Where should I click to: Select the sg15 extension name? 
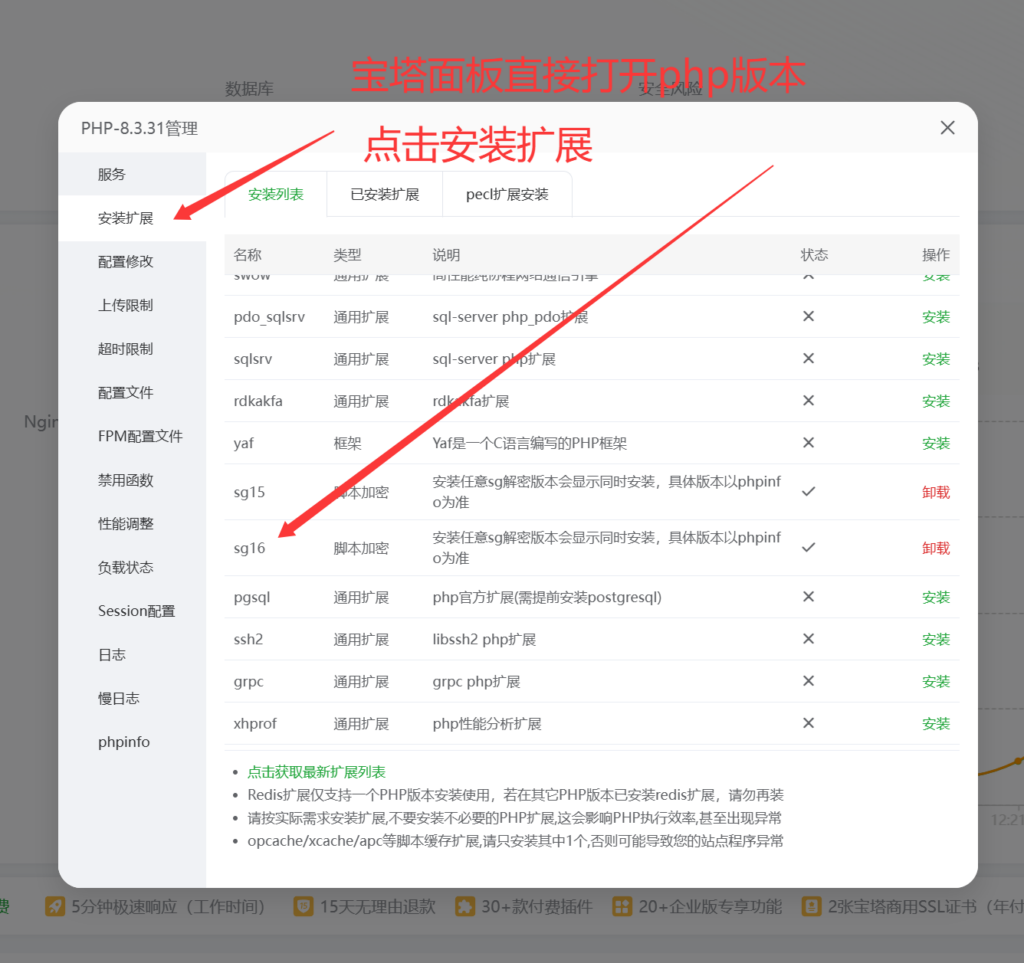(x=249, y=492)
